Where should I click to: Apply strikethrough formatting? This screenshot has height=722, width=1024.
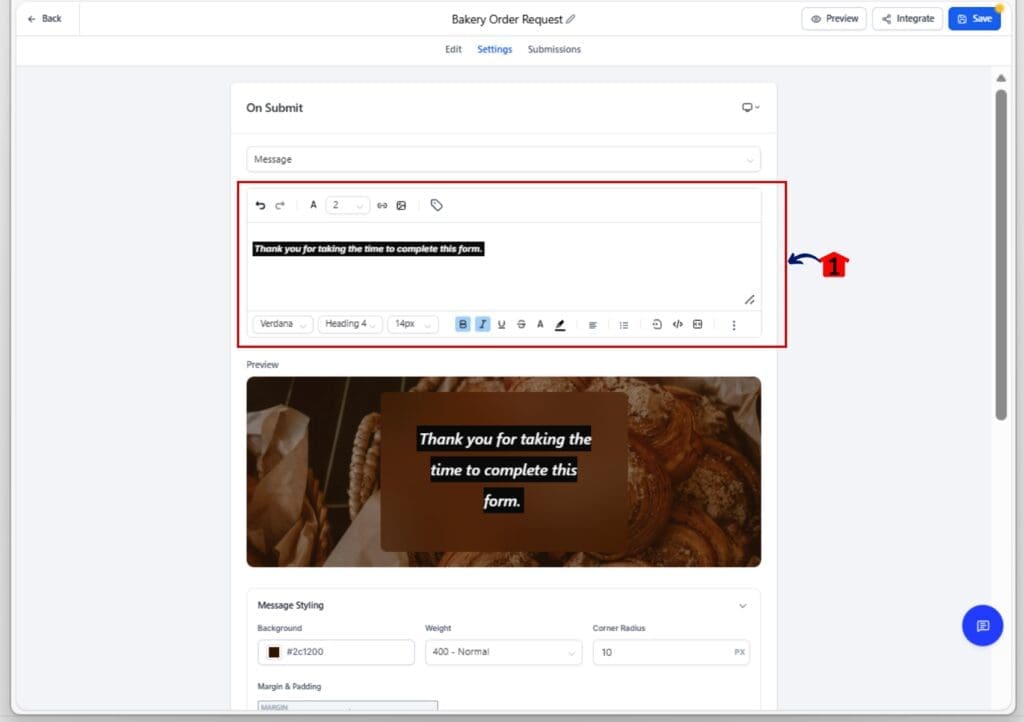(521, 324)
